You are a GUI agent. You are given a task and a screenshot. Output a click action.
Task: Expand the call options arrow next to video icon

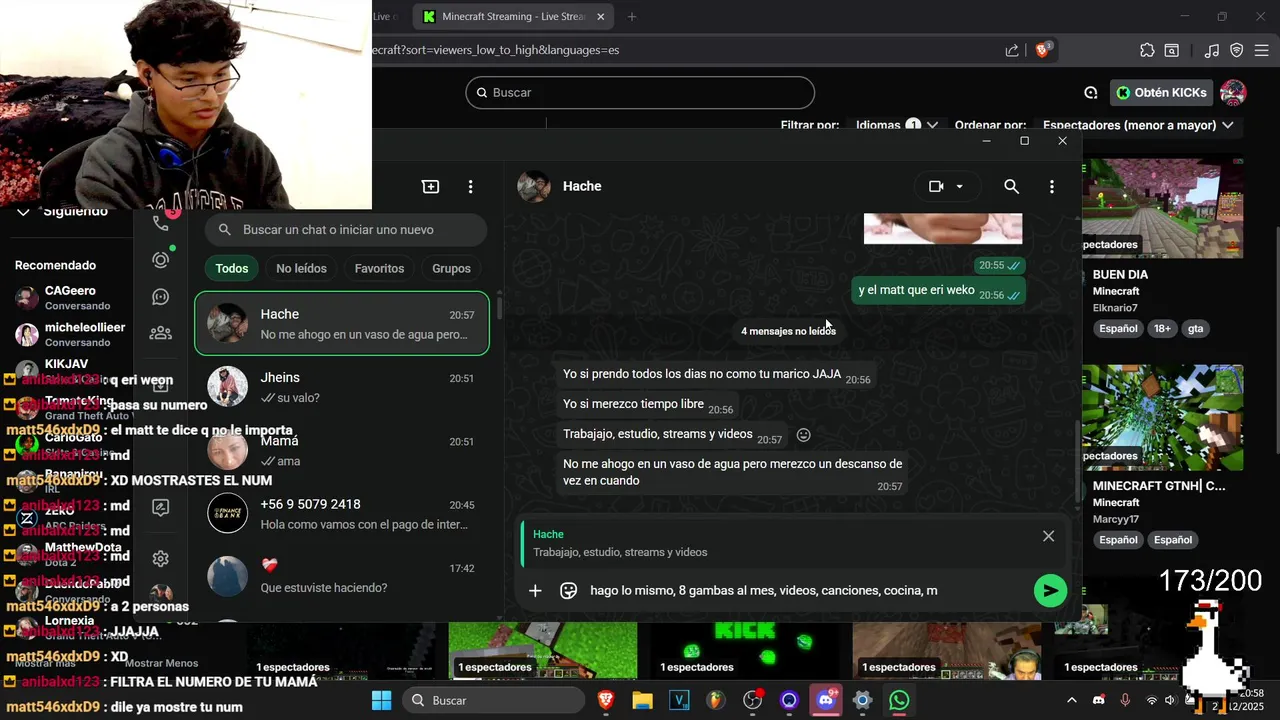click(960, 186)
